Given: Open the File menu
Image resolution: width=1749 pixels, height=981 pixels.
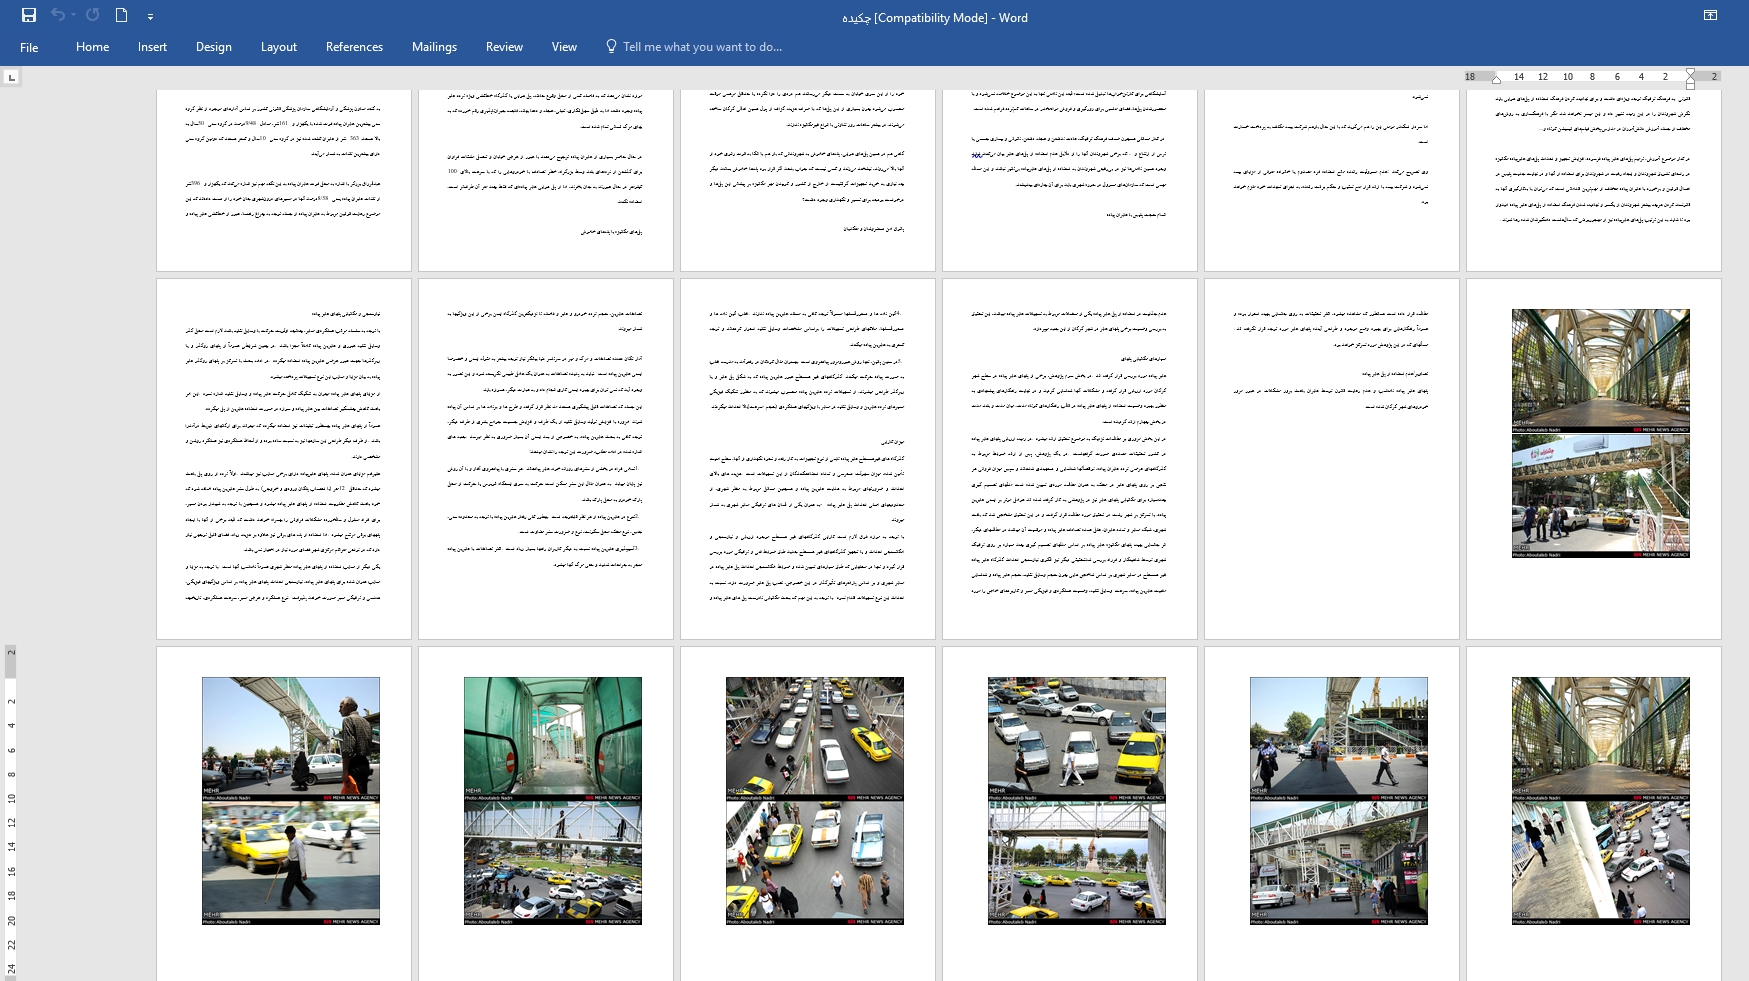Looking at the screenshot, I should tap(29, 47).
